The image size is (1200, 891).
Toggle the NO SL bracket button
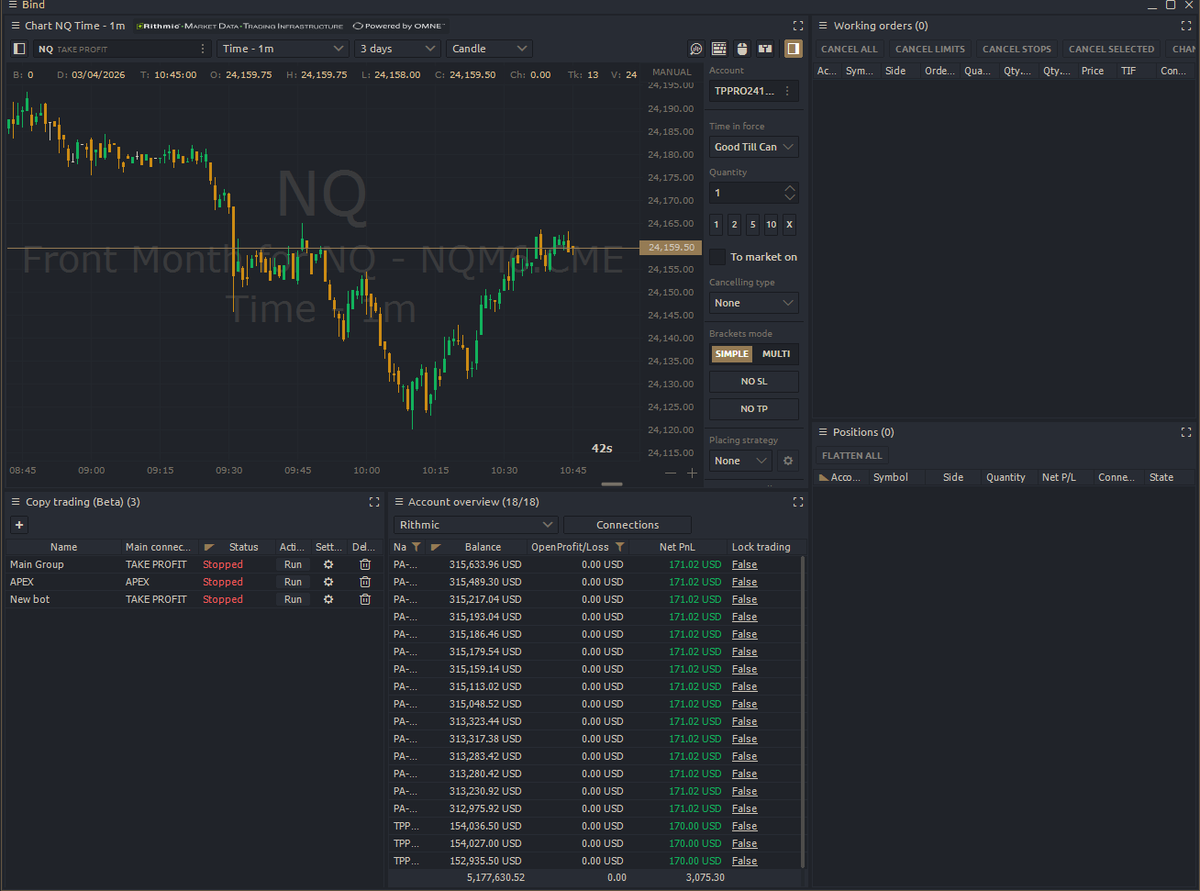point(754,381)
